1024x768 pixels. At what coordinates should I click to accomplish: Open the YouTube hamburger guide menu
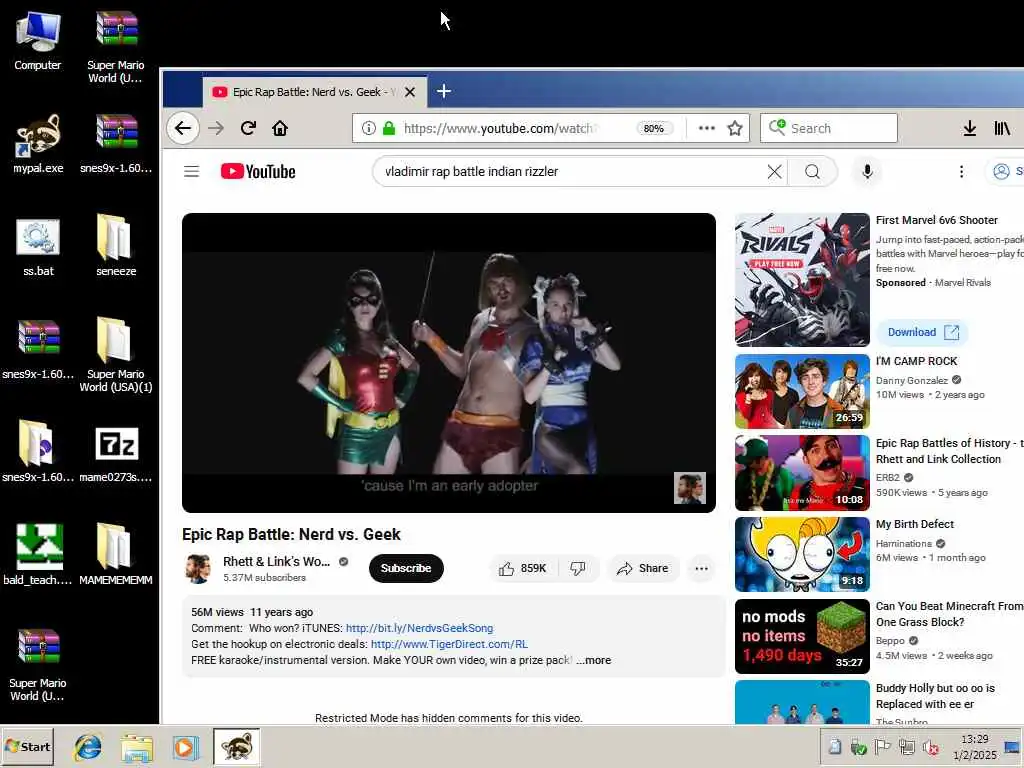coord(191,172)
